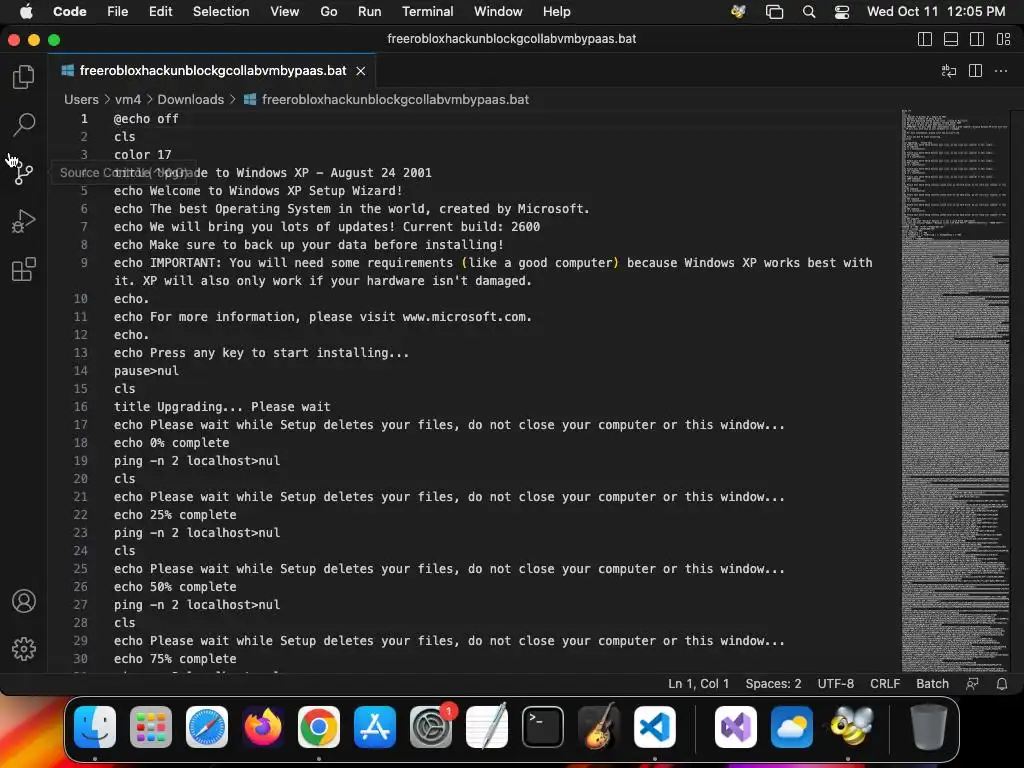Click the bee icon in menu bar
1024x768 pixels.
point(739,12)
